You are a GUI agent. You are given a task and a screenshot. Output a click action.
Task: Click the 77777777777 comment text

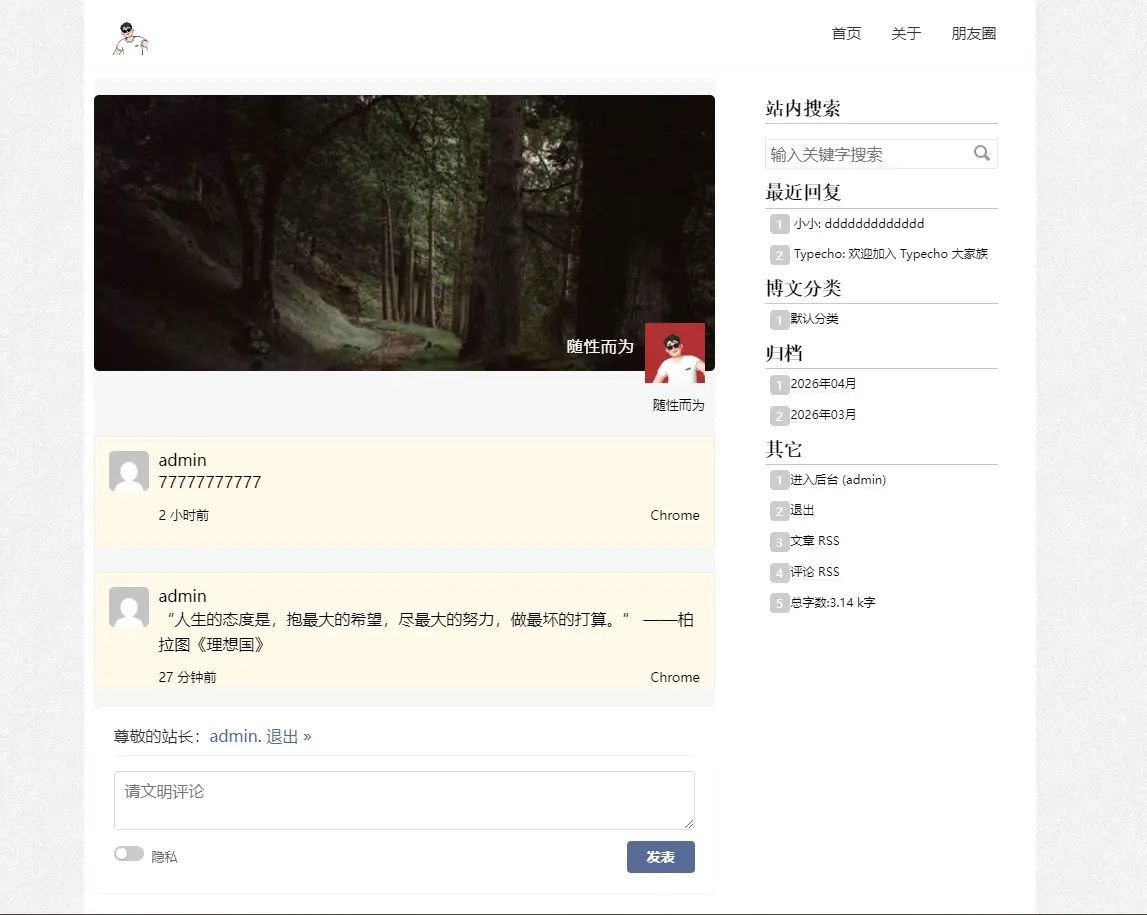pos(210,482)
